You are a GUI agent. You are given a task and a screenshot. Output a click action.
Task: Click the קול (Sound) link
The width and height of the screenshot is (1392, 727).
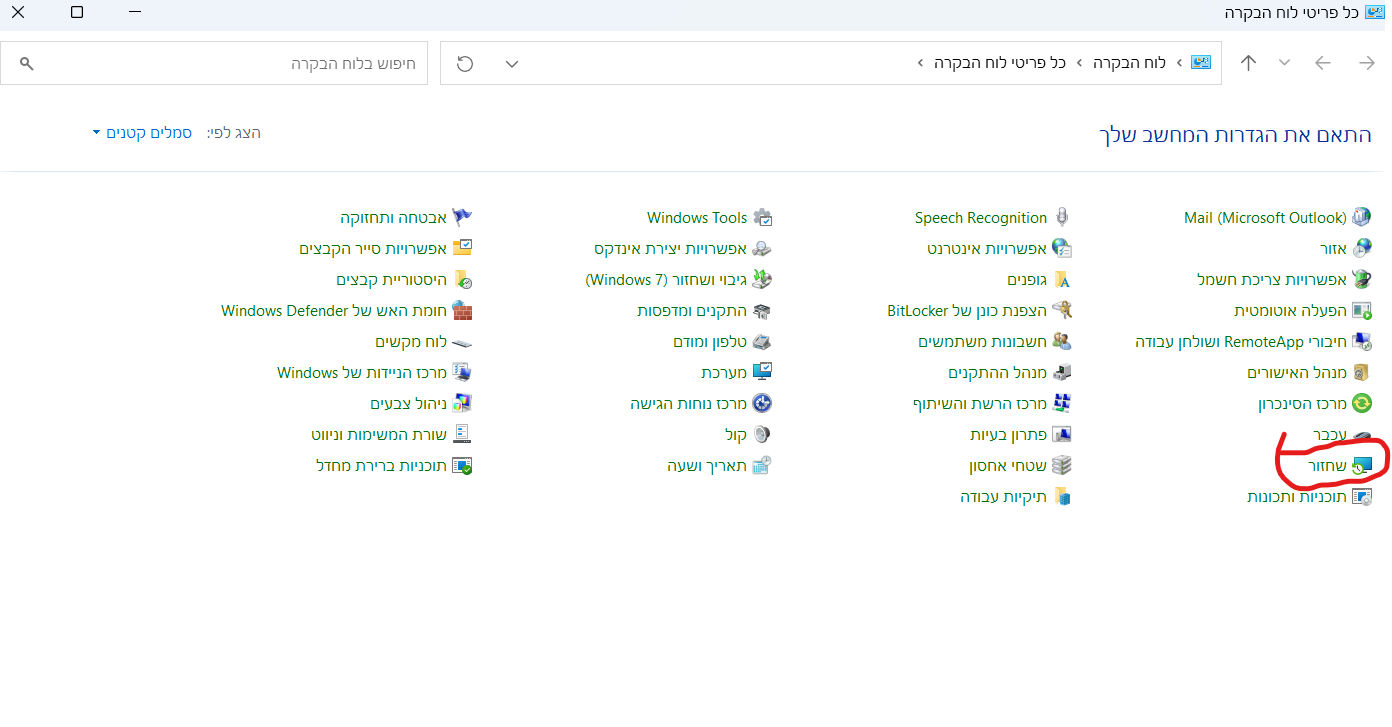[736, 435]
